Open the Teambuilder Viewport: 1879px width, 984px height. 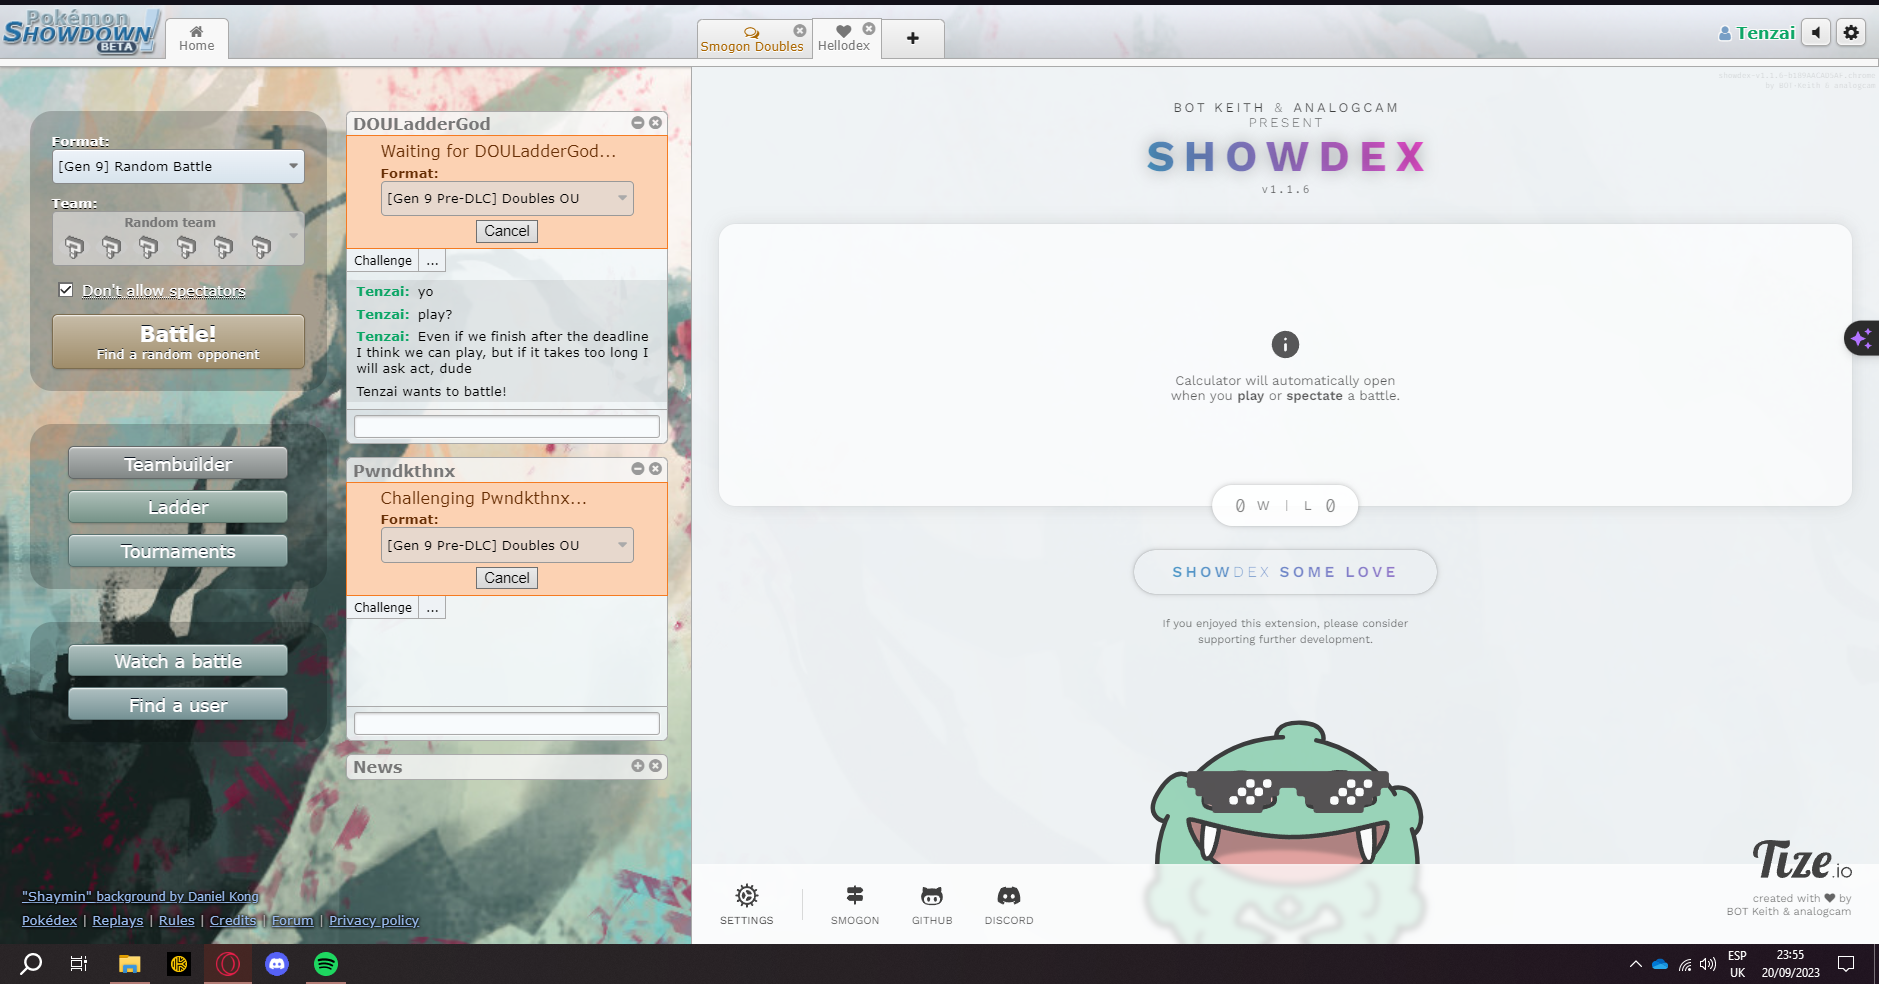178,464
